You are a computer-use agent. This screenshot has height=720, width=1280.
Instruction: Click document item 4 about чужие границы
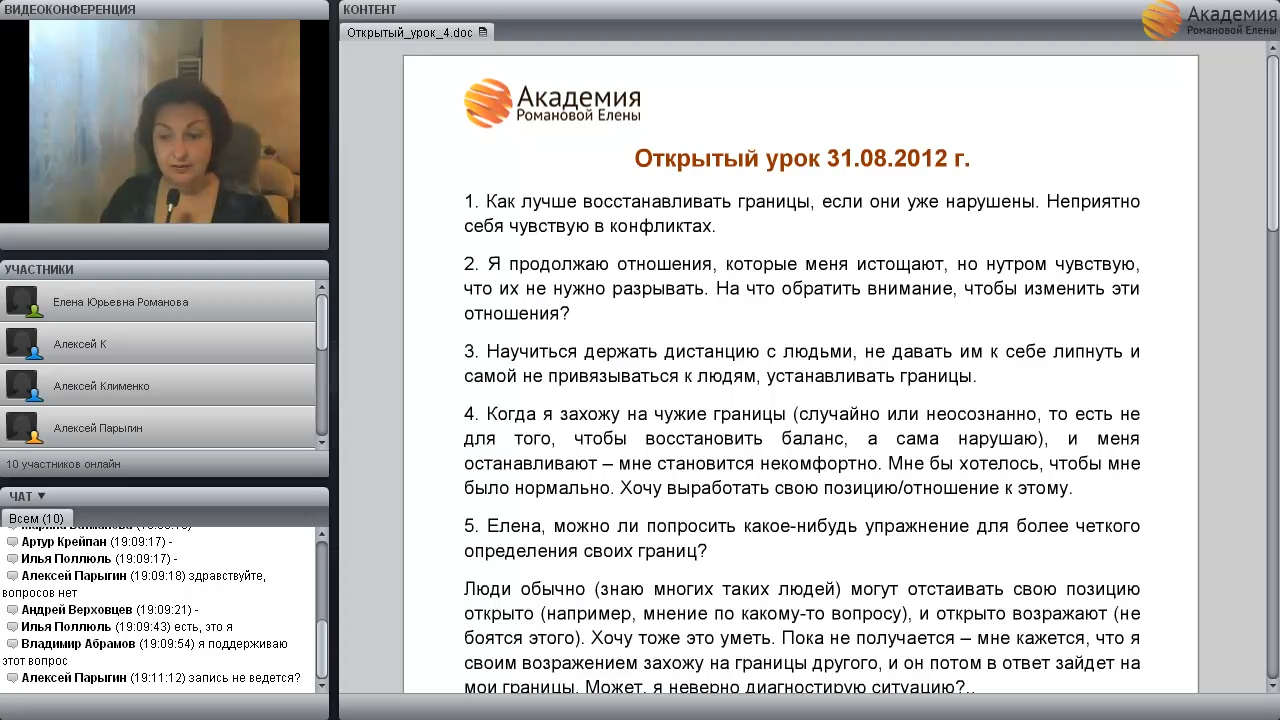[x=802, y=451]
